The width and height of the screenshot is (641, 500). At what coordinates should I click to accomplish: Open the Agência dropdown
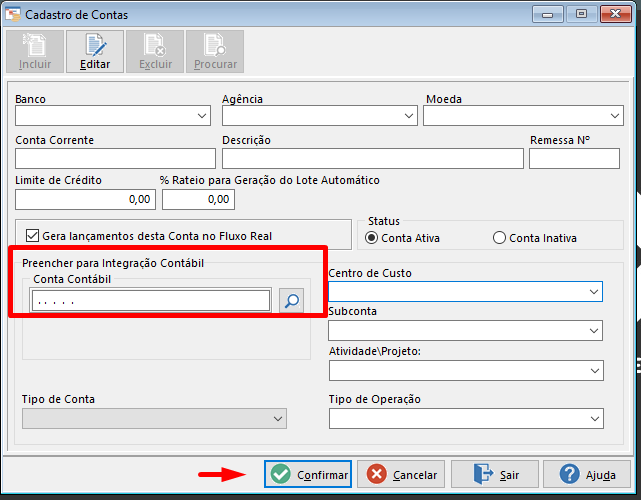click(x=320, y=116)
